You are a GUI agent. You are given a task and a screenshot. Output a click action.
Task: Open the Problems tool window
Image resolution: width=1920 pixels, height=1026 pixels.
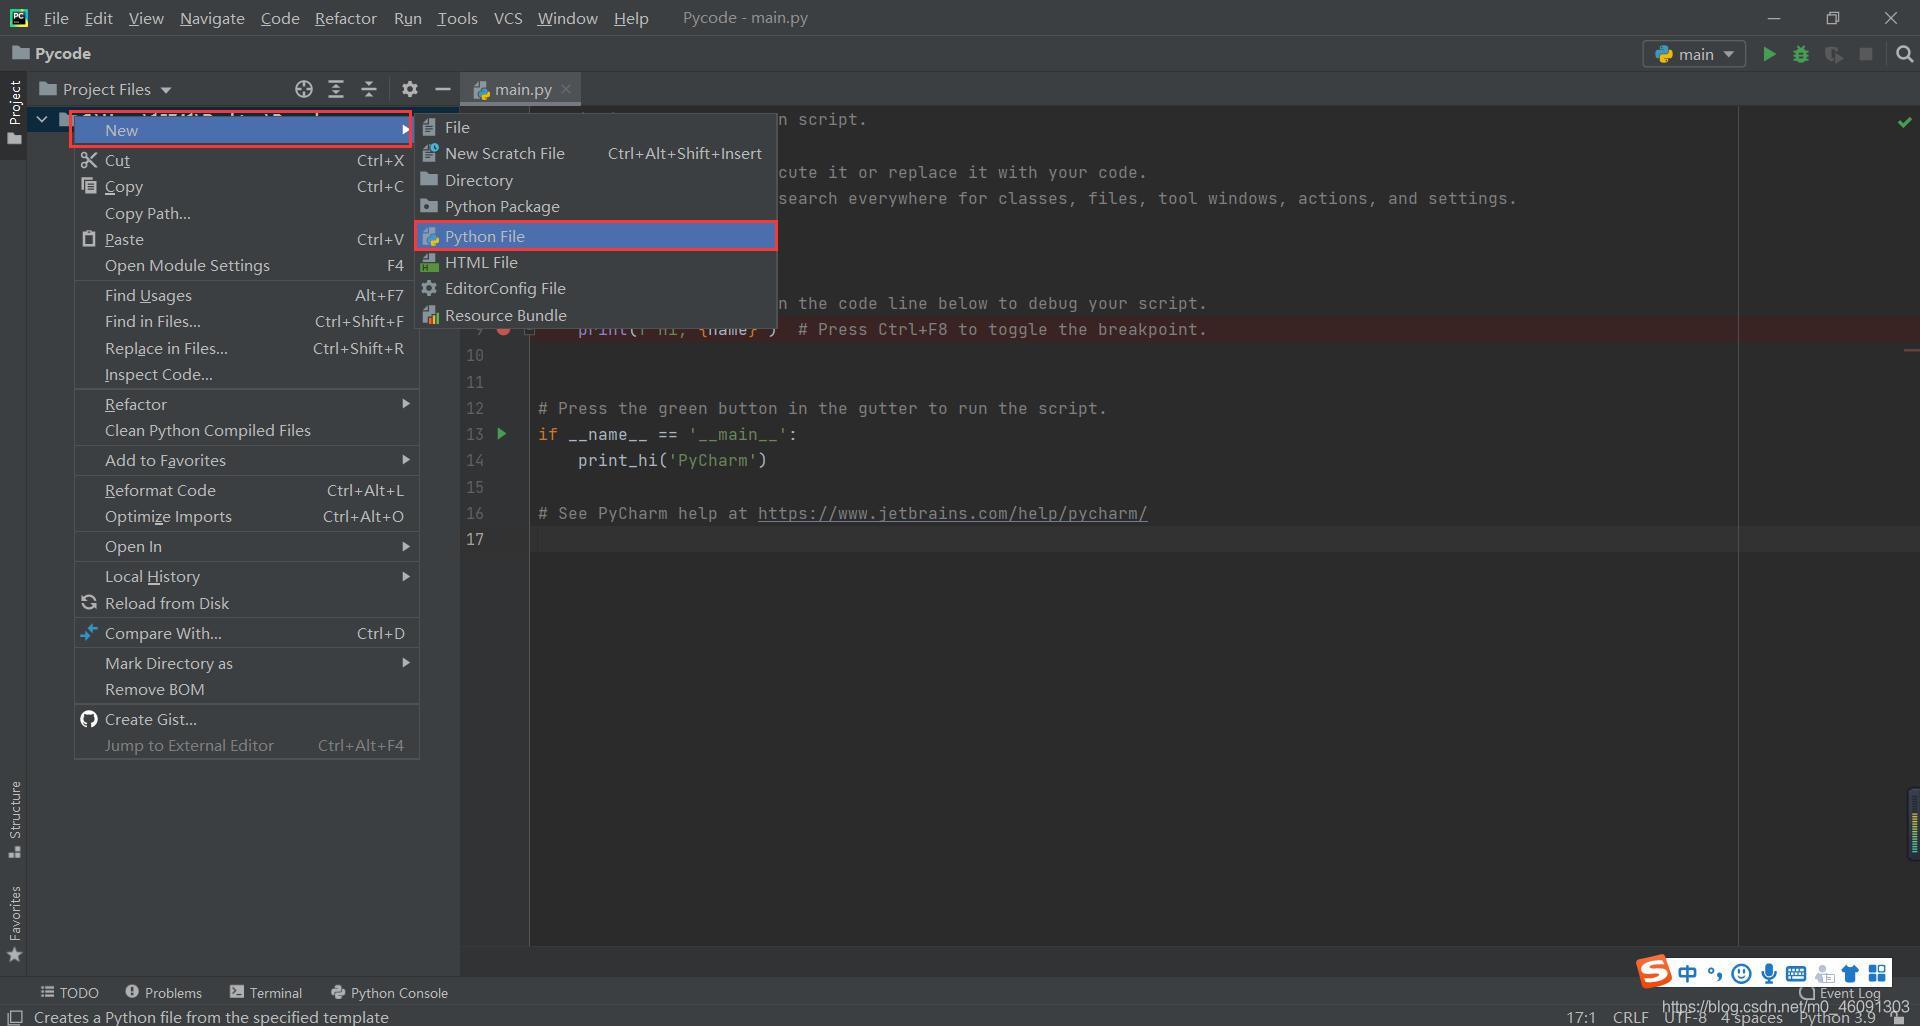click(x=163, y=992)
